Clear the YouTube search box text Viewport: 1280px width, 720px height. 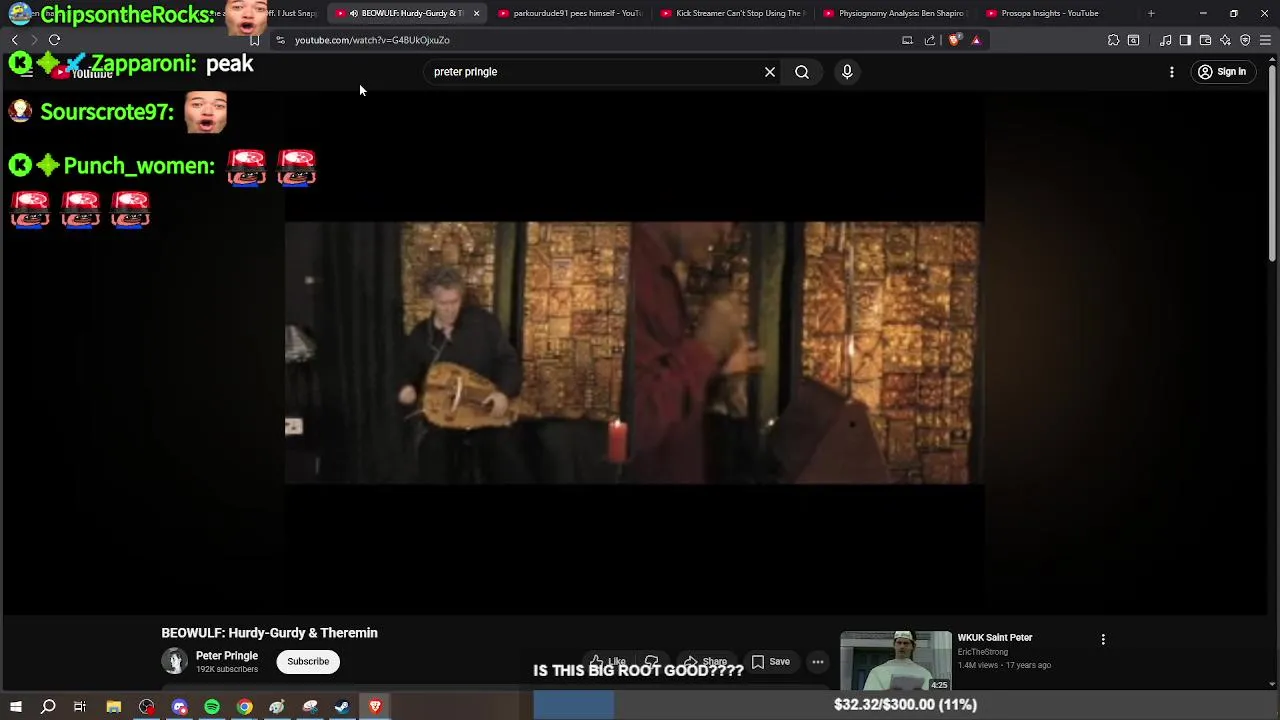click(x=770, y=72)
